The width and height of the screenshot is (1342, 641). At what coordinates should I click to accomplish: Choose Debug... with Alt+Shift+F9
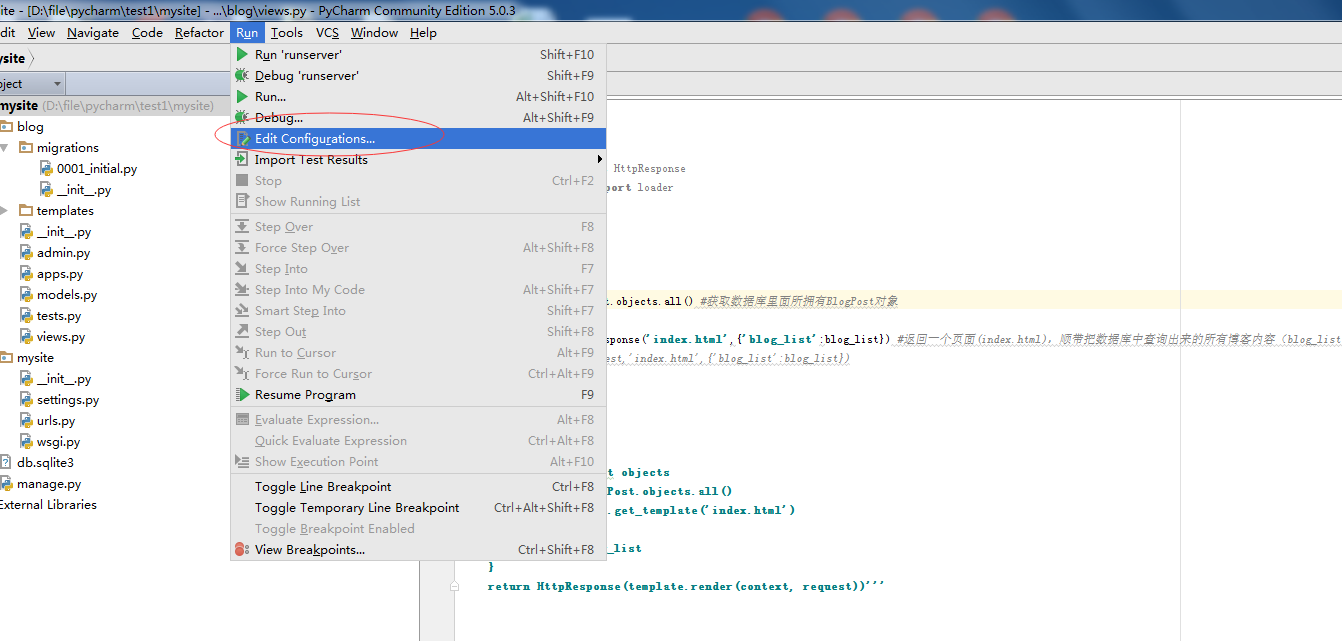418,118
